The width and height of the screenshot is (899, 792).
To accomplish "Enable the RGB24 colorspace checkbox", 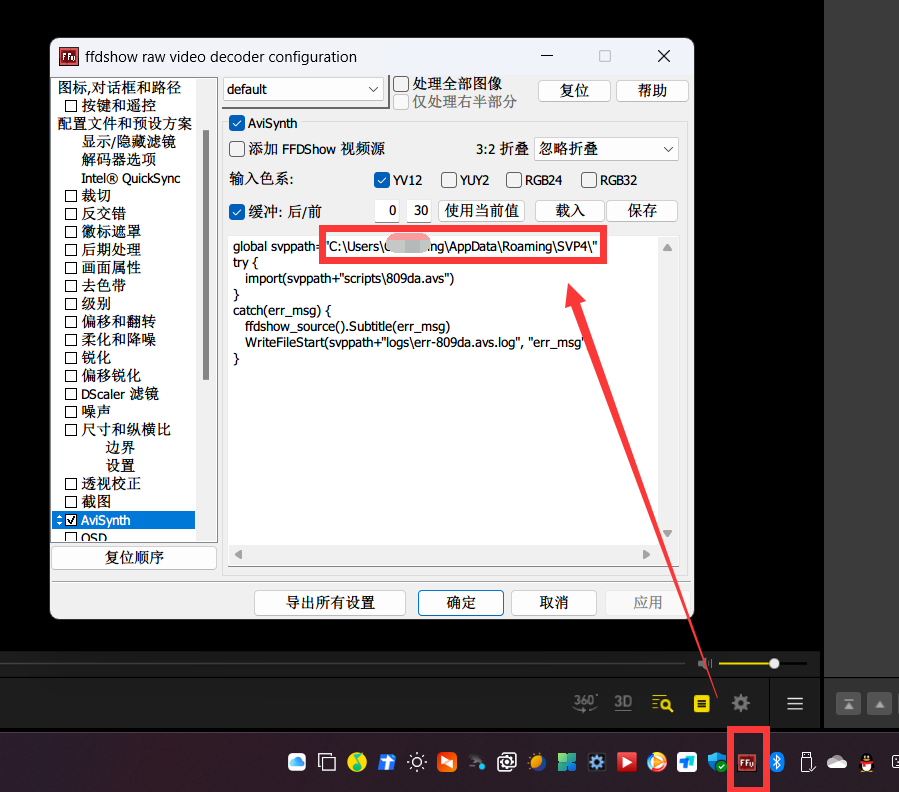I will [514, 180].
